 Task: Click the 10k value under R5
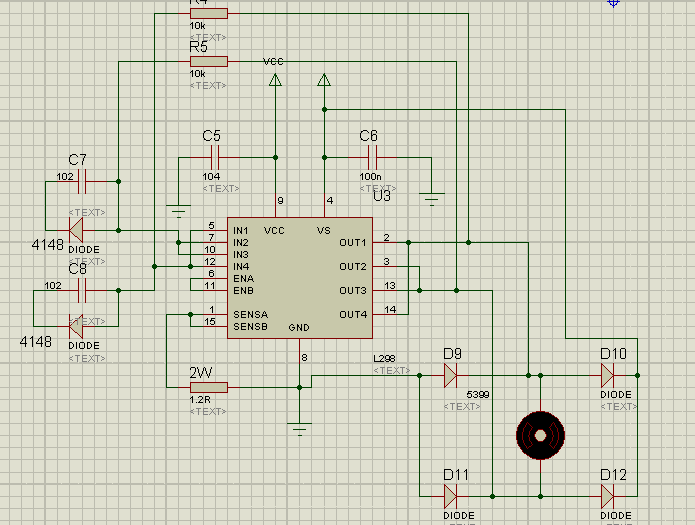point(198,74)
